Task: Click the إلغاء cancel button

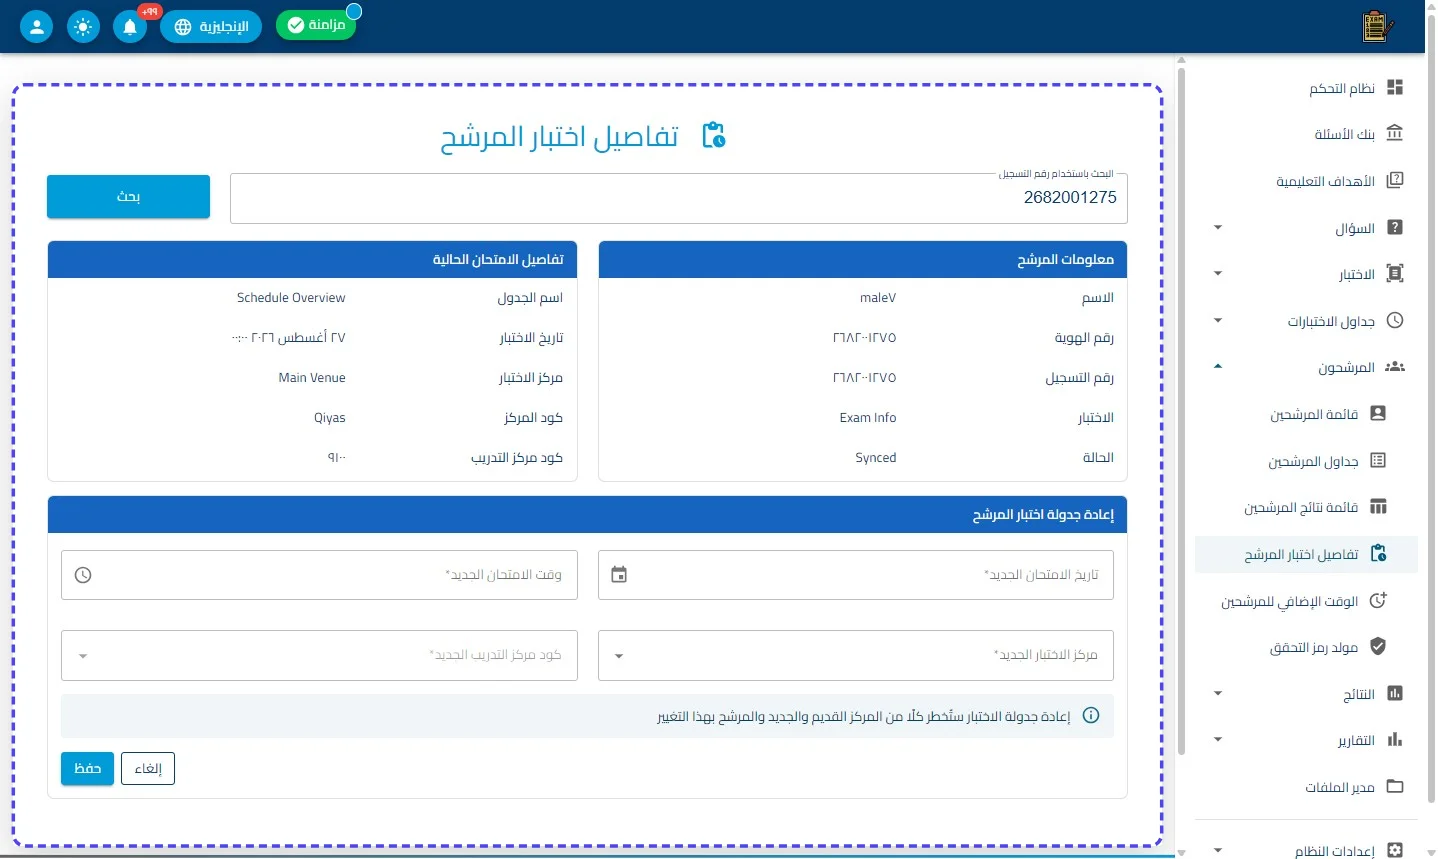Action: 148,769
